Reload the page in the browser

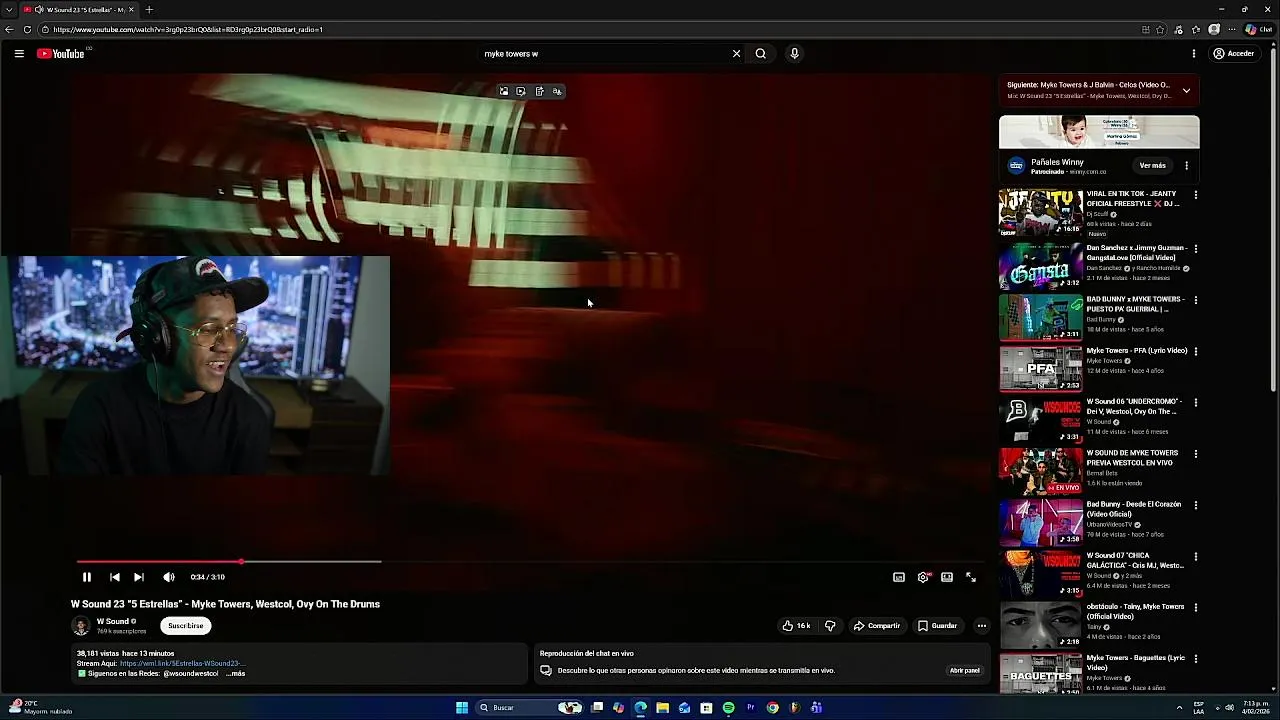tap(27, 30)
